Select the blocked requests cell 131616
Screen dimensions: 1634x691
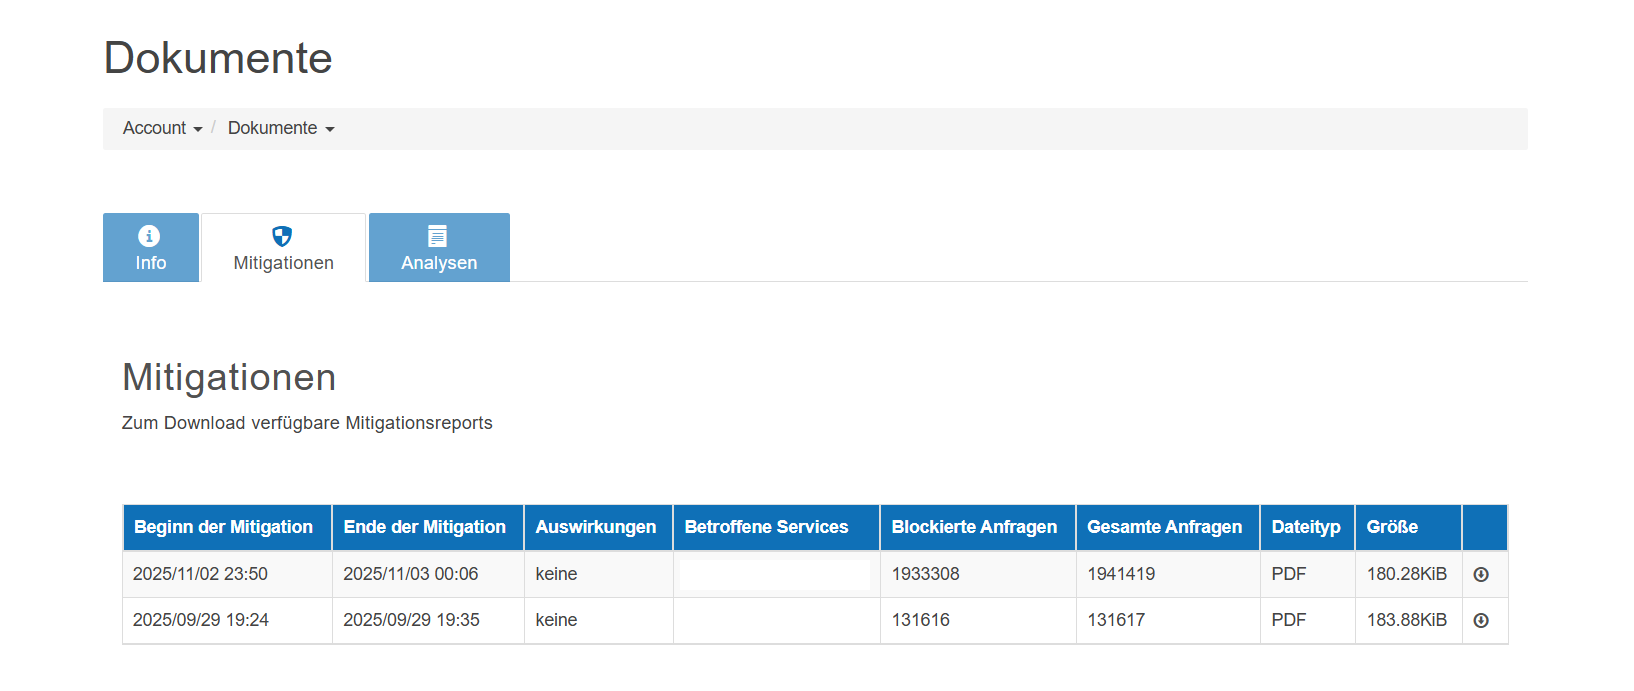point(921,620)
